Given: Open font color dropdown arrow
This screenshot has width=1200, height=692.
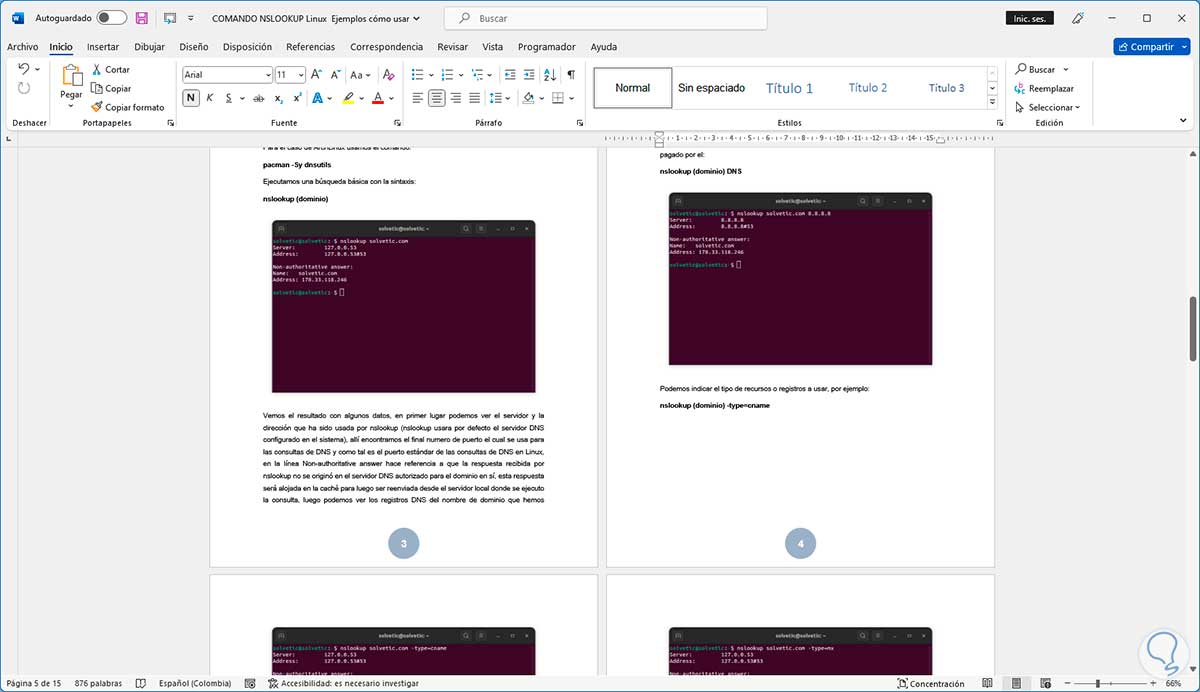Looking at the screenshot, I should tap(391, 98).
